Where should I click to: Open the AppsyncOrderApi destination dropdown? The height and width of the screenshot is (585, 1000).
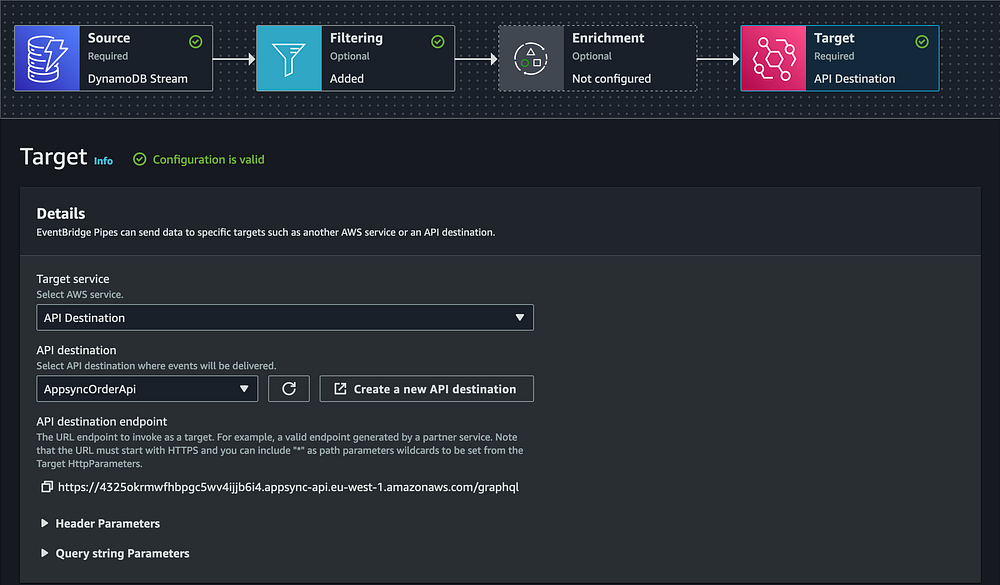[147, 389]
